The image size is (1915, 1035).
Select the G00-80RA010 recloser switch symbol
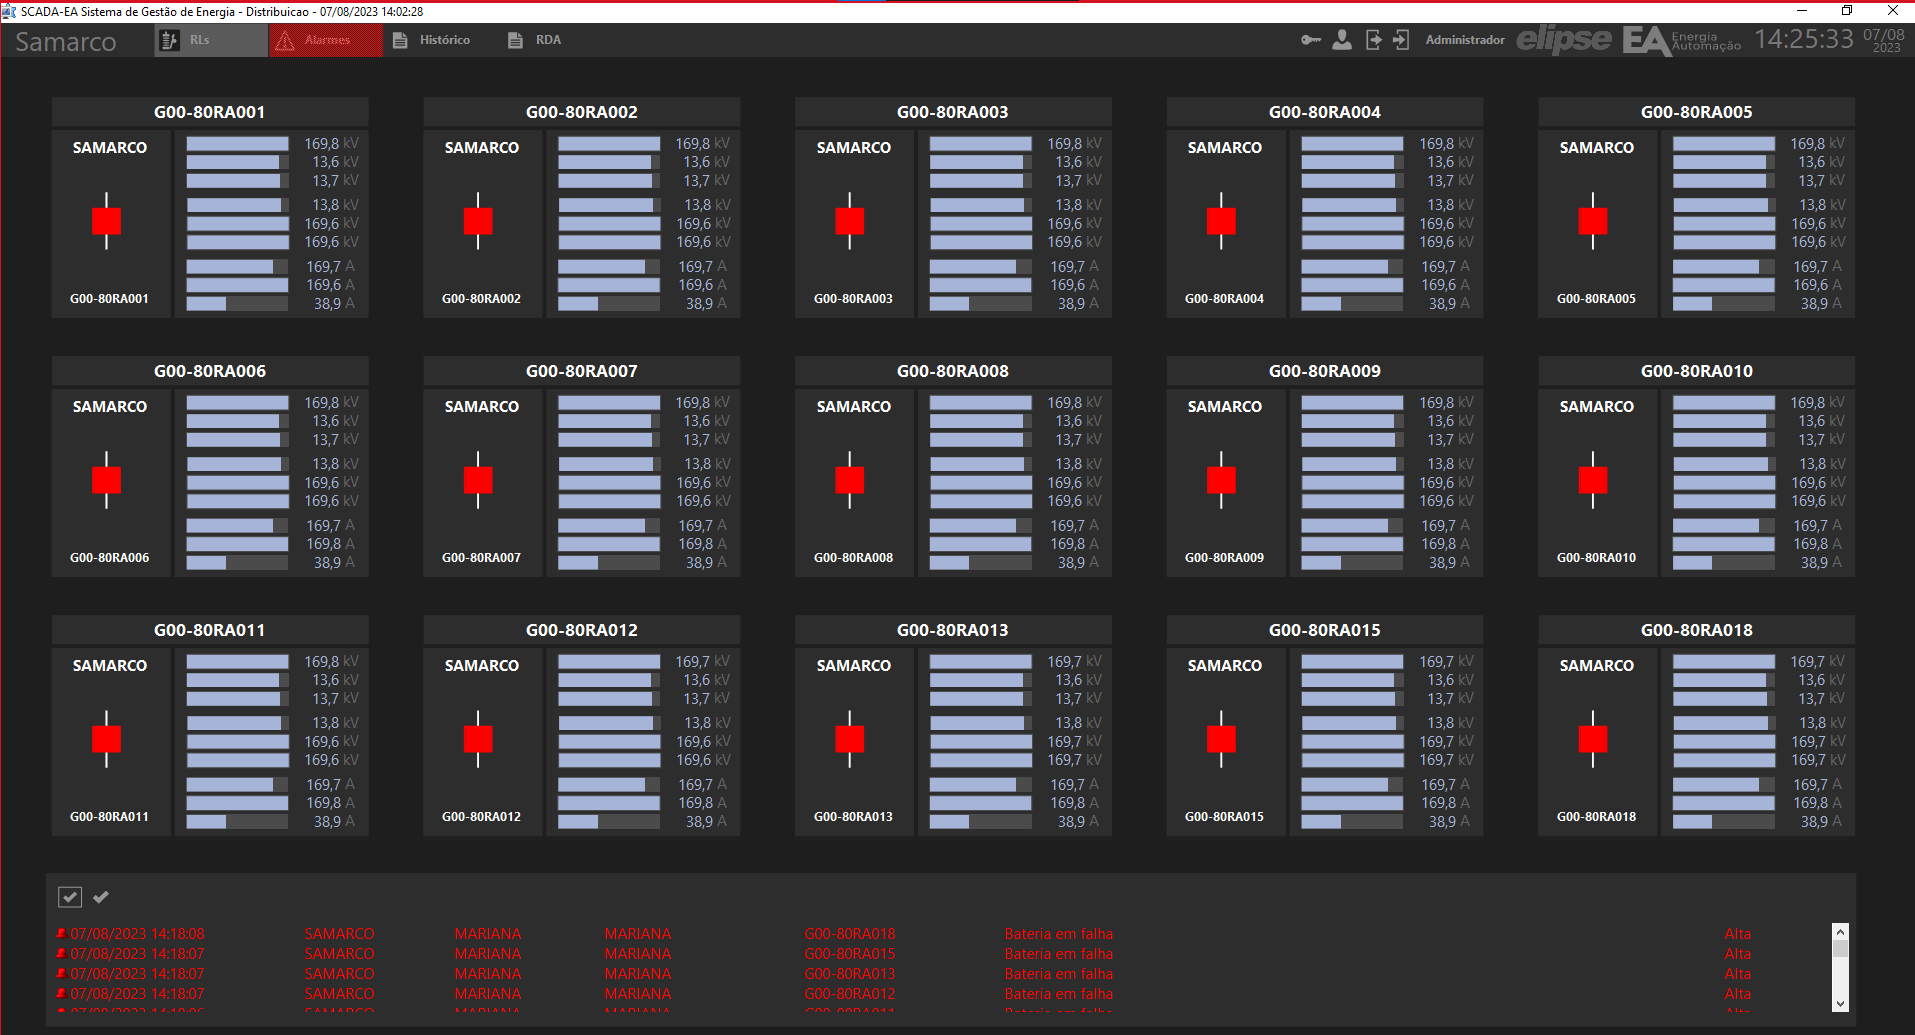click(1593, 480)
